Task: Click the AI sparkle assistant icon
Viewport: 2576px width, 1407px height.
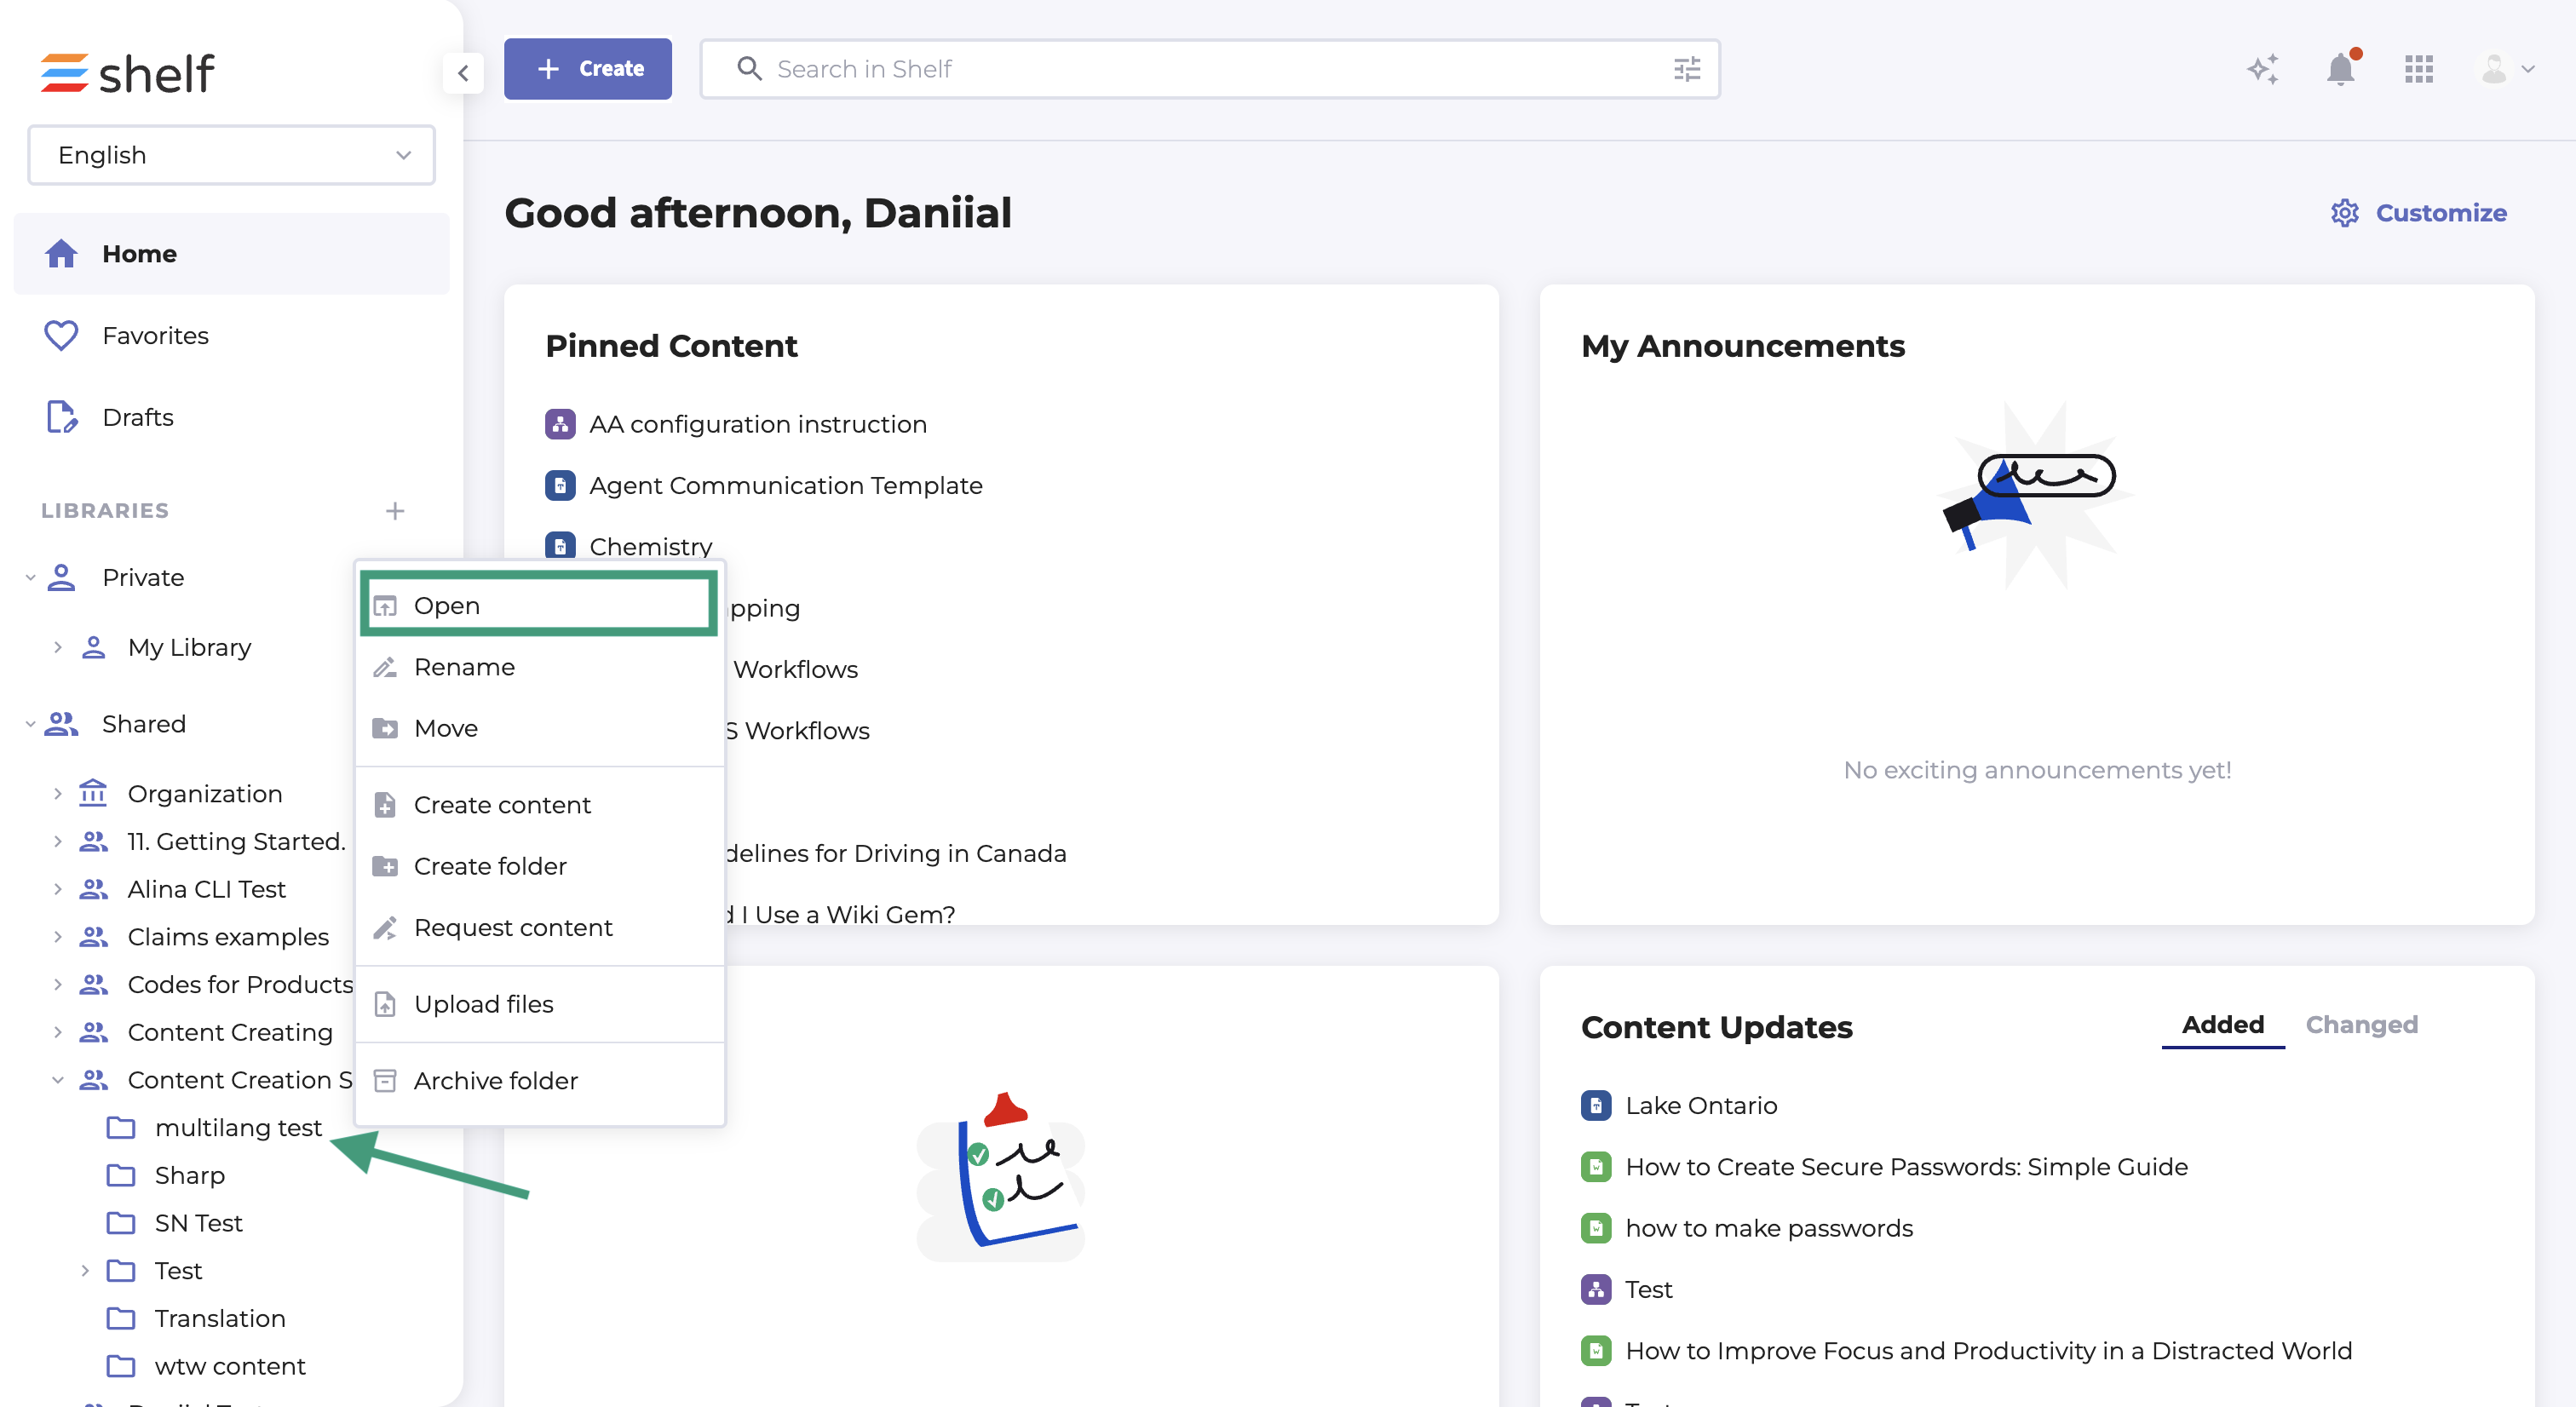Action: (x=2262, y=69)
